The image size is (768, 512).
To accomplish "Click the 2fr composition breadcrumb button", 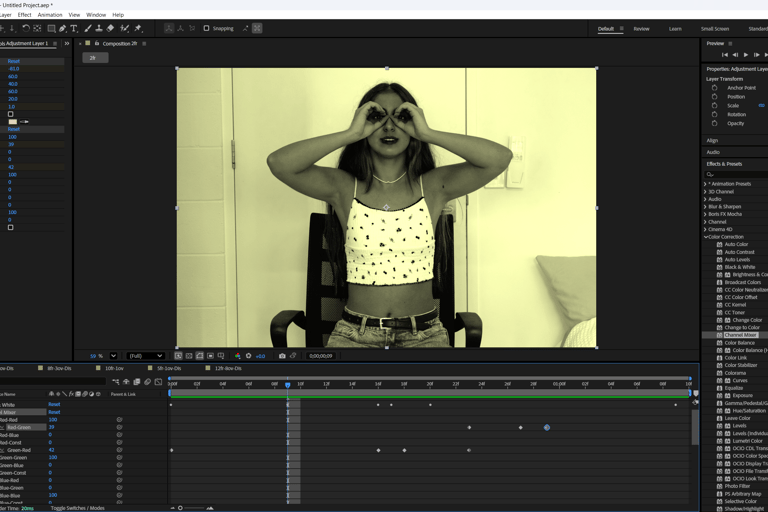I will pos(95,58).
